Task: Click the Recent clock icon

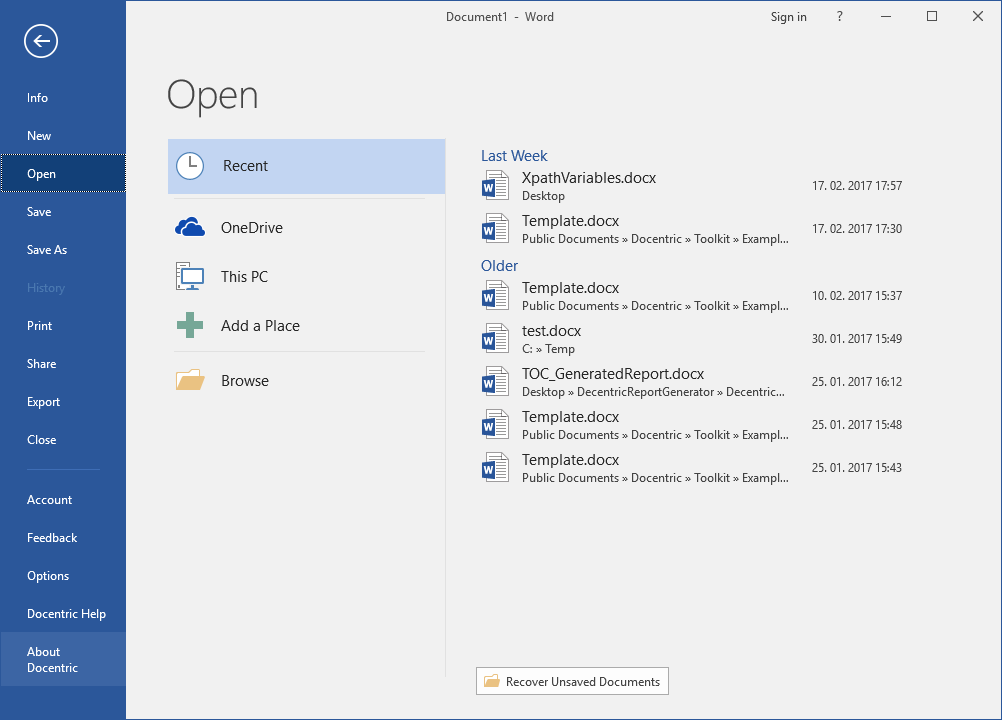Action: pos(190,166)
